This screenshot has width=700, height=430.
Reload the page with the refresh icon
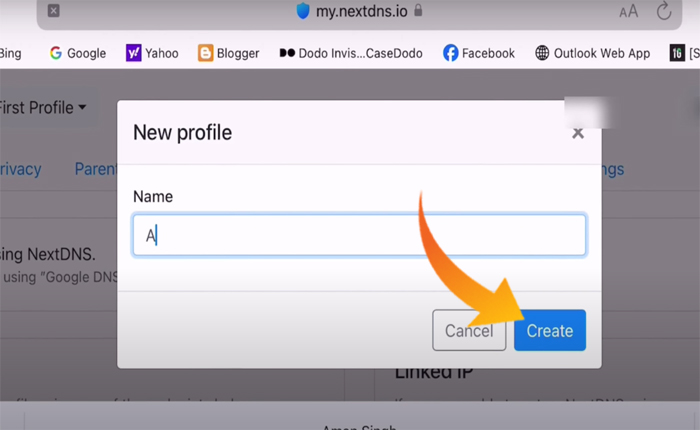click(664, 12)
